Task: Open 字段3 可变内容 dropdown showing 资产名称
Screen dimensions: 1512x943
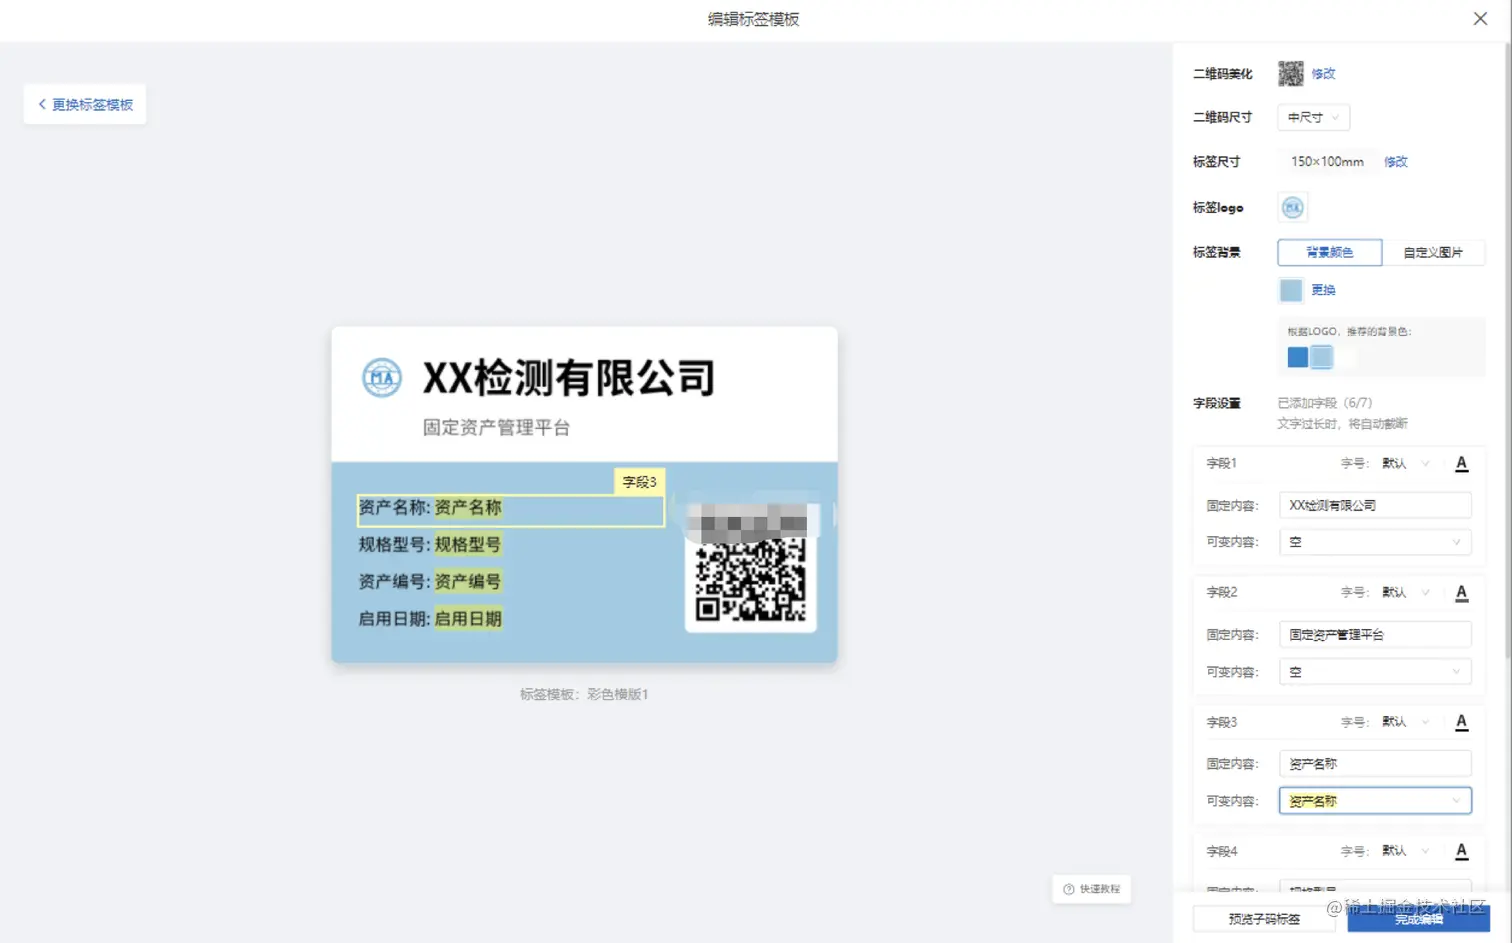Action: [x=1375, y=801]
